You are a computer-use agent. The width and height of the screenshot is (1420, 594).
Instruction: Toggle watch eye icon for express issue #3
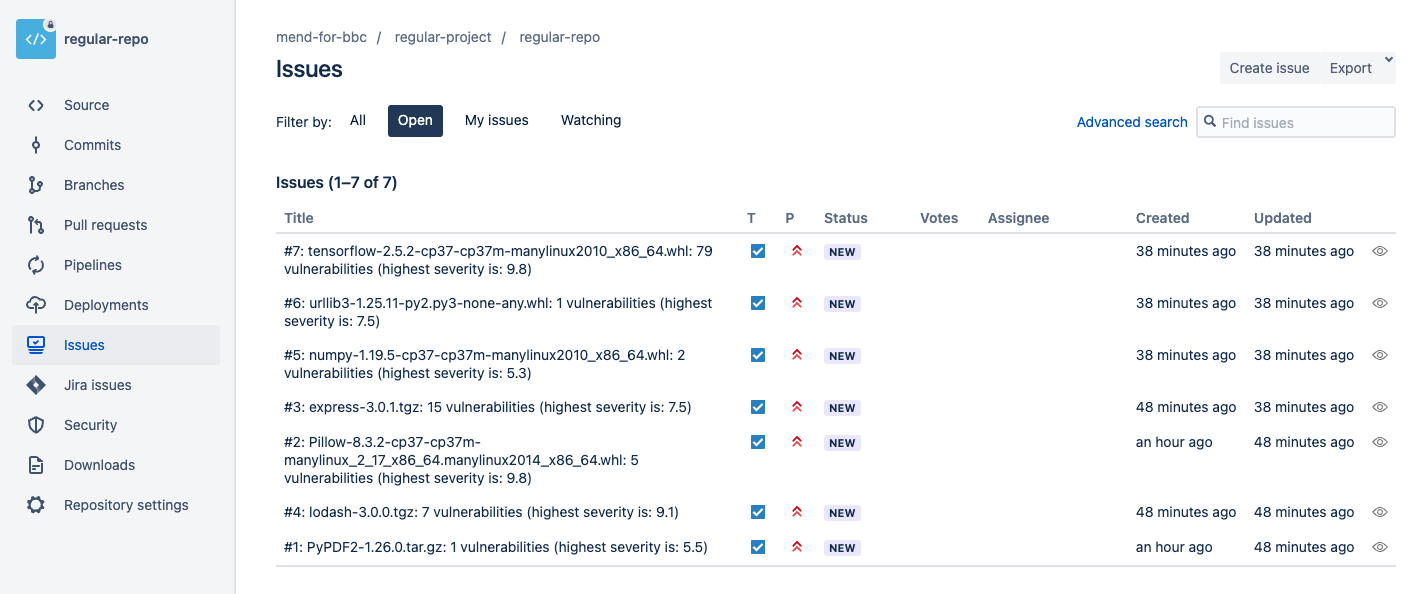[x=1380, y=407]
